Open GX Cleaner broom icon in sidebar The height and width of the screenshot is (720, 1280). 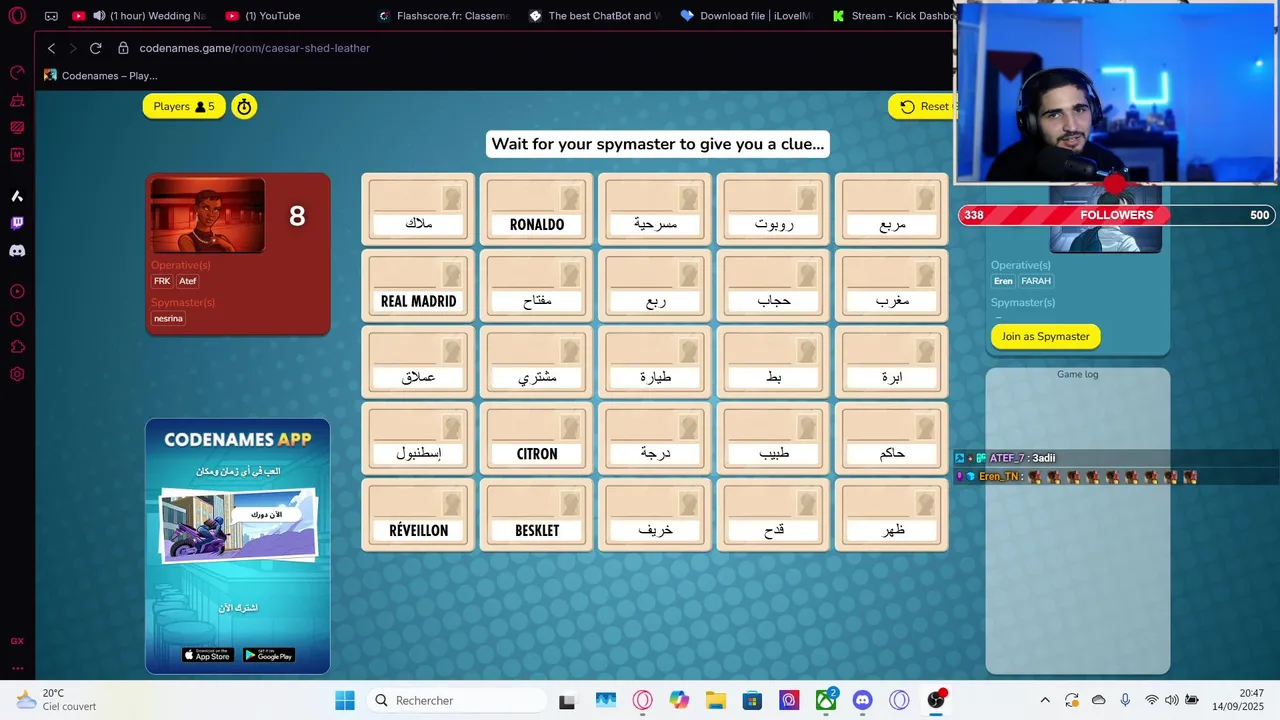[17, 100]
